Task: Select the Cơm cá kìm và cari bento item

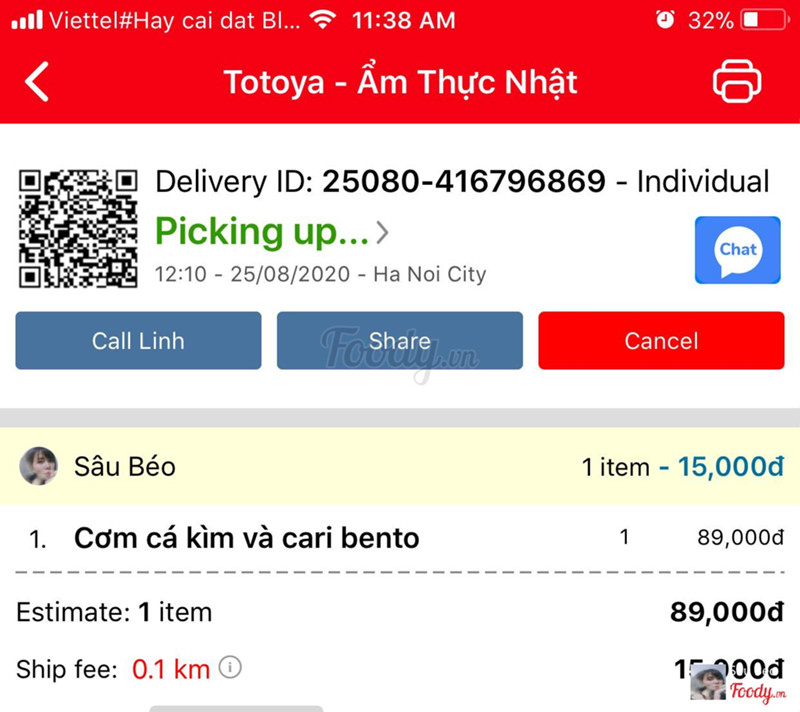Action: (246, 538)
